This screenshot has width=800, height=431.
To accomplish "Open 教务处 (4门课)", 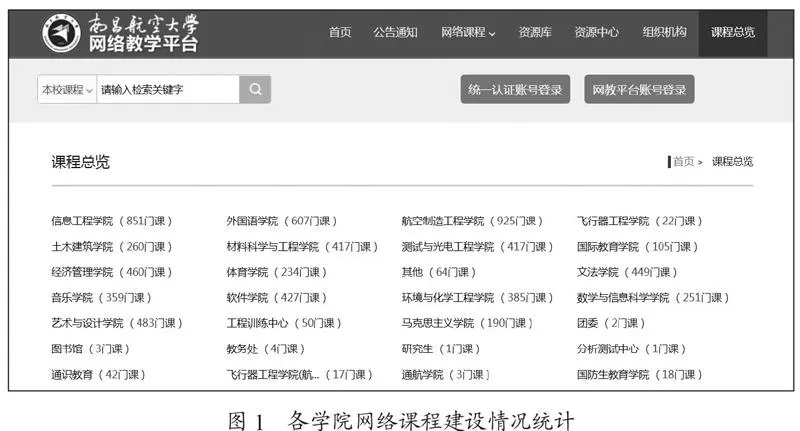I will point(266,349).
